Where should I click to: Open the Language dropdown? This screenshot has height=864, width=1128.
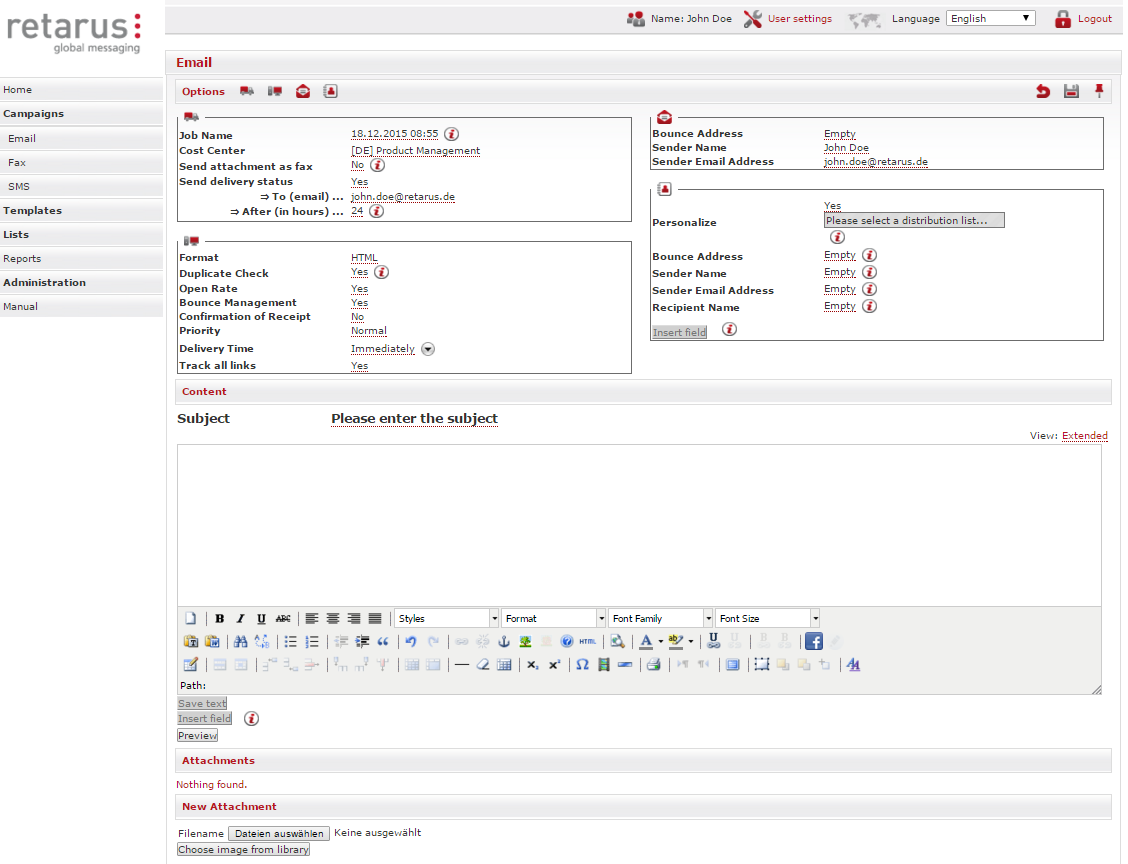(x=991, y=18)
